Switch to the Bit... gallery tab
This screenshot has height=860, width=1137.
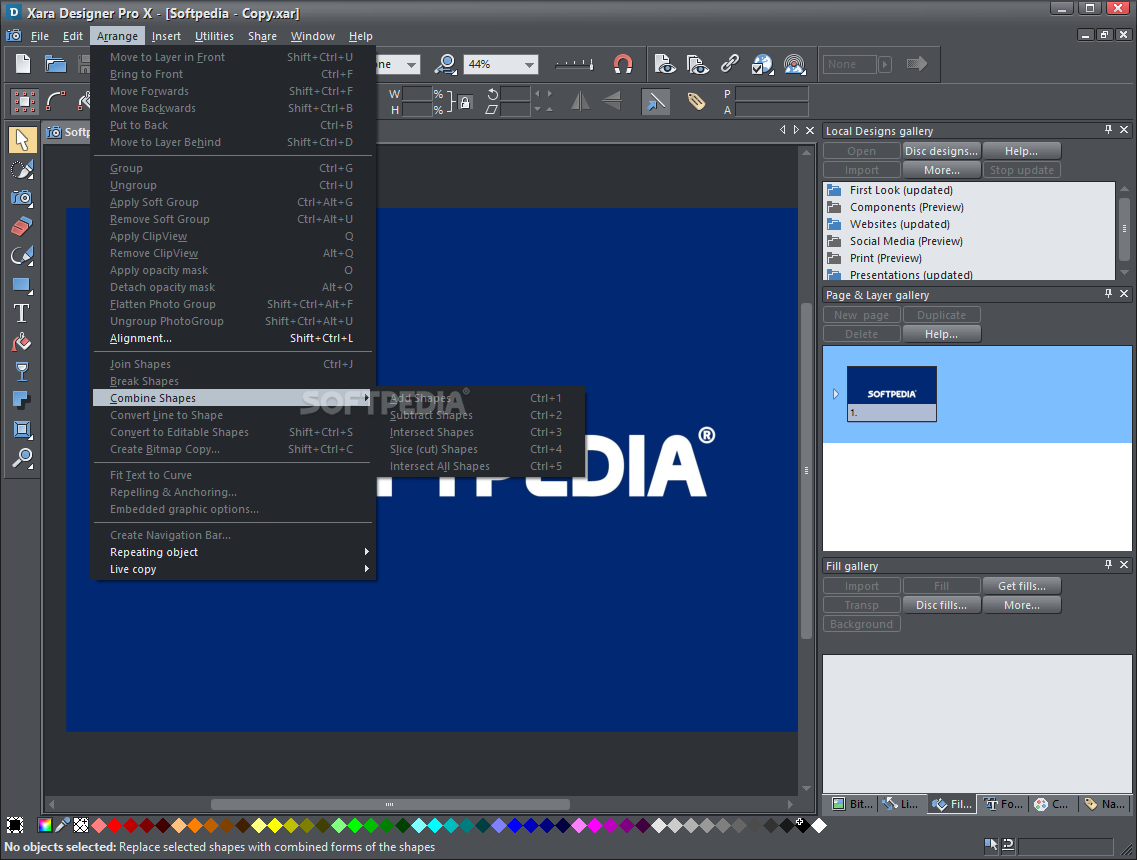click(853, 803)
